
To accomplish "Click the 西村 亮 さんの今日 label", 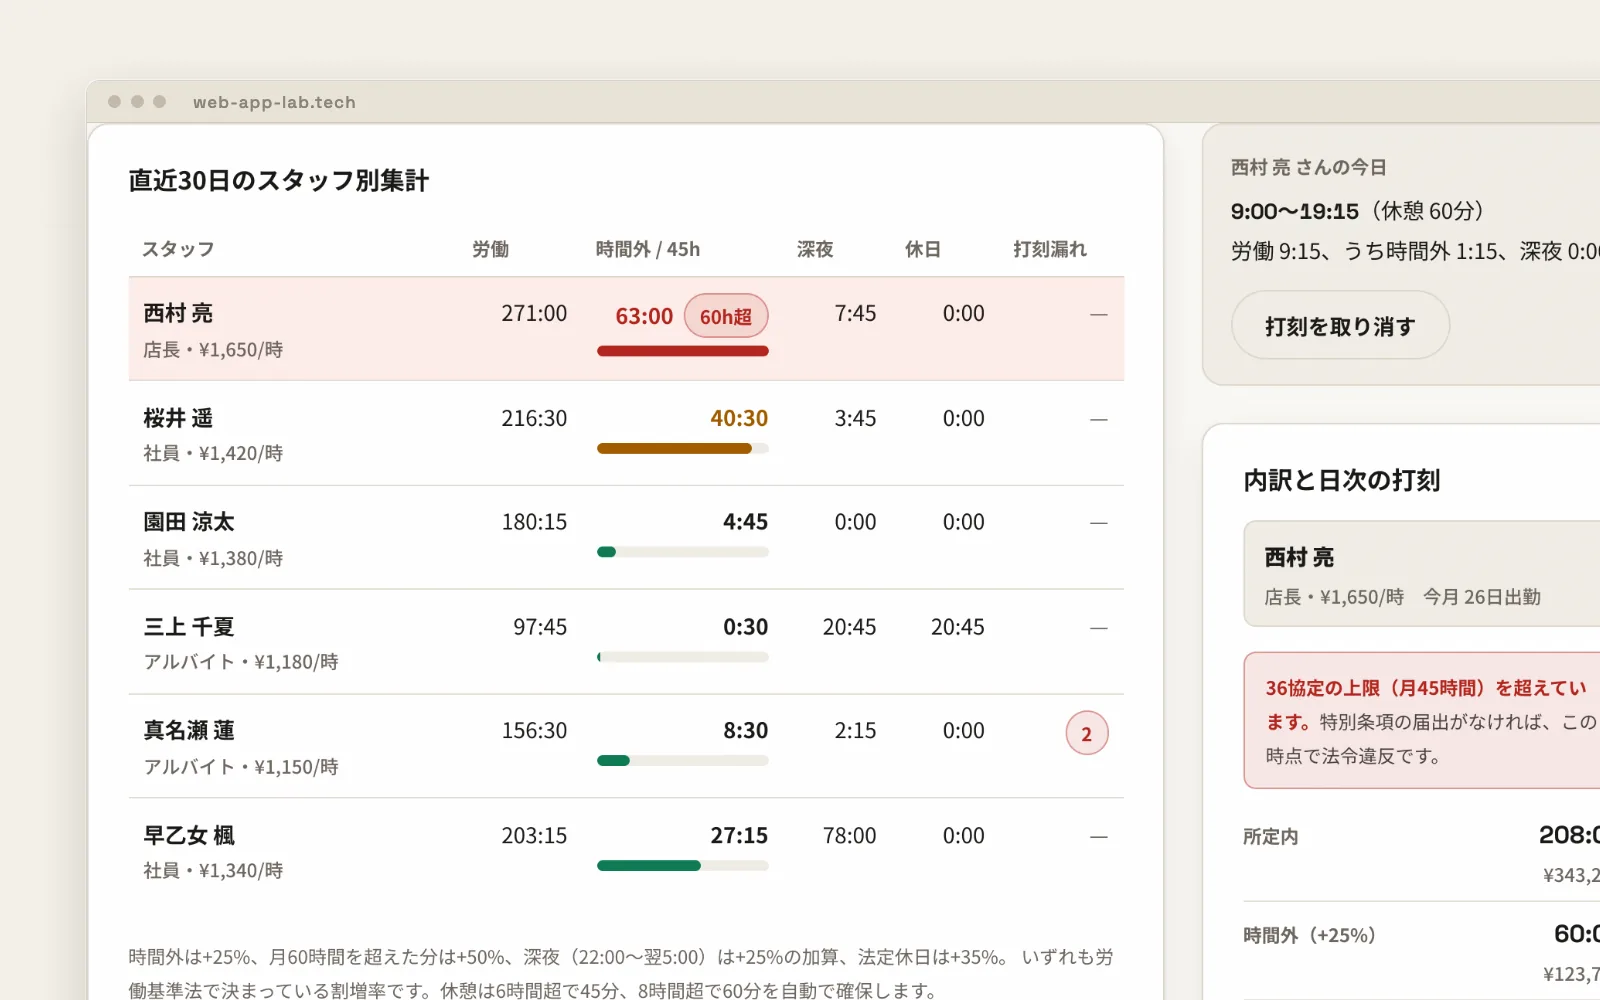I will click(x=1309, y=167).
